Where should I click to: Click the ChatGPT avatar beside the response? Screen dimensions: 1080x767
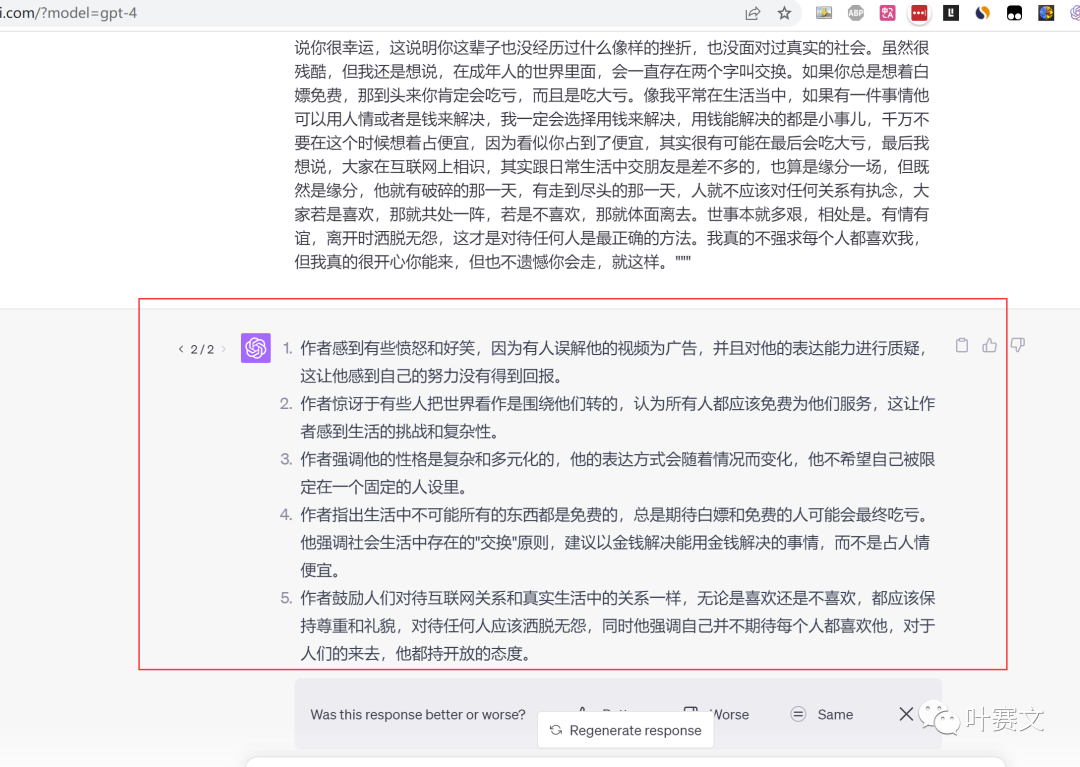point(255,348)
